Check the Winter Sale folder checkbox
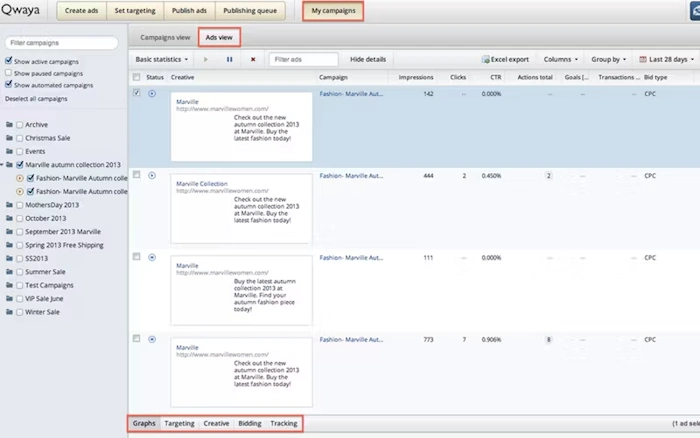This screenshot has height=438, width=700. click(x=20, y=312)
